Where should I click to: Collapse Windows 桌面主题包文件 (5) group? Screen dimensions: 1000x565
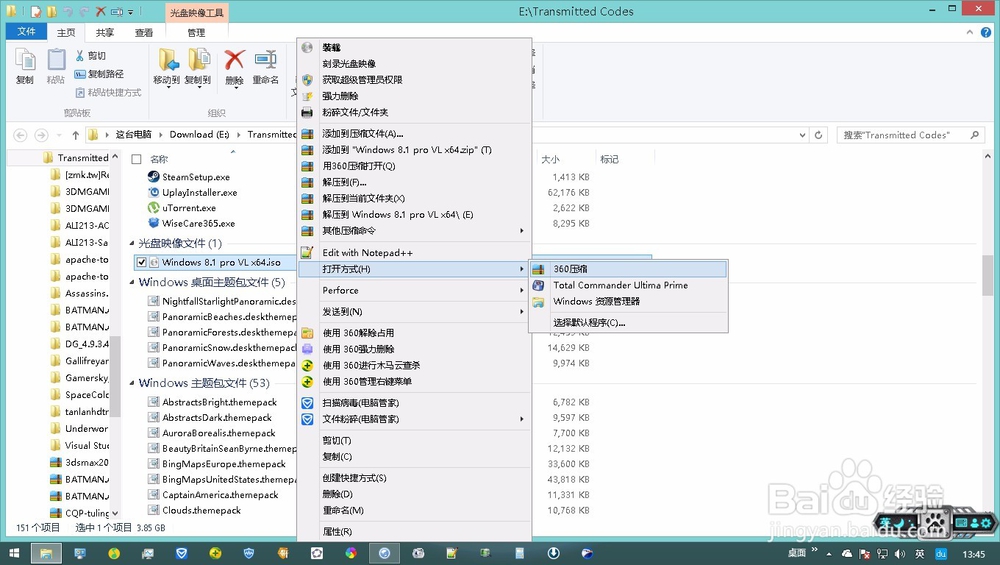[x=132, y=282]
